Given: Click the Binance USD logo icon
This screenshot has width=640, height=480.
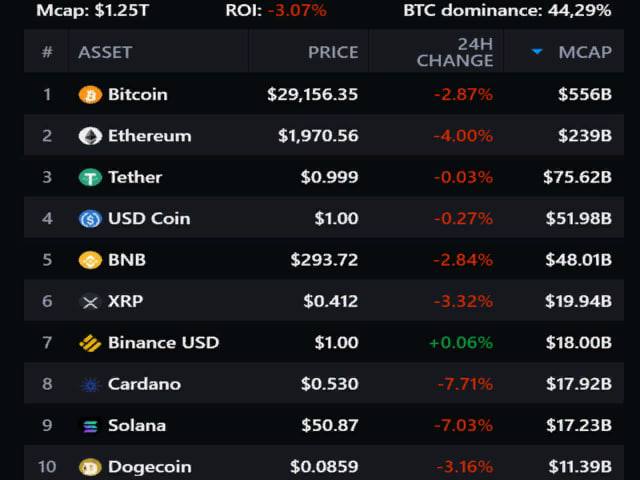Looking at the screenshot, I should pyautogui.click(x=90, y=343).
